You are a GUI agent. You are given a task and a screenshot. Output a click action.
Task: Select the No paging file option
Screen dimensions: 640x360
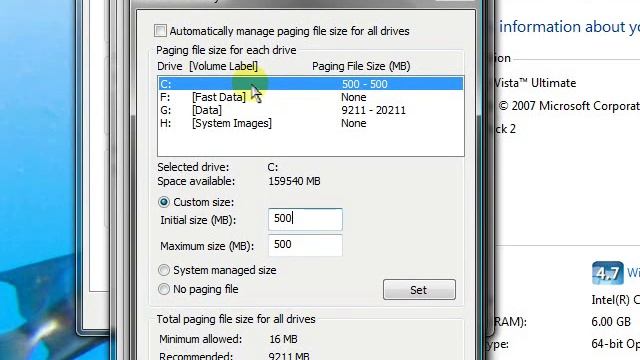pyautogui.click(x=164, y=289)
